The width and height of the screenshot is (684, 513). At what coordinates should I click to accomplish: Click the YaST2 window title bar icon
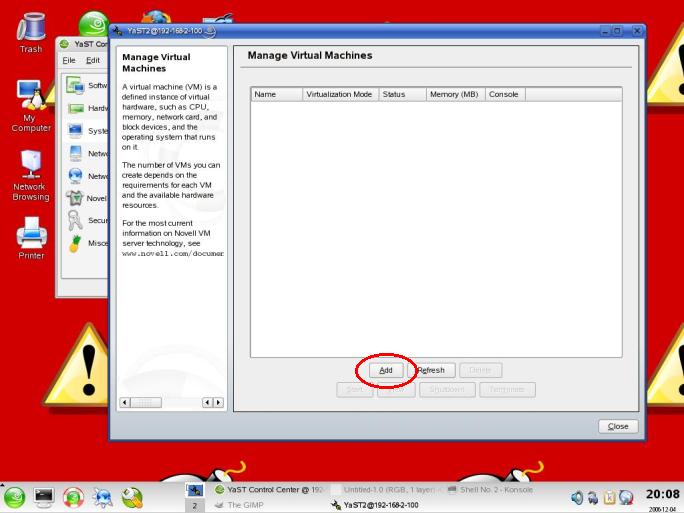coord(118,31)
